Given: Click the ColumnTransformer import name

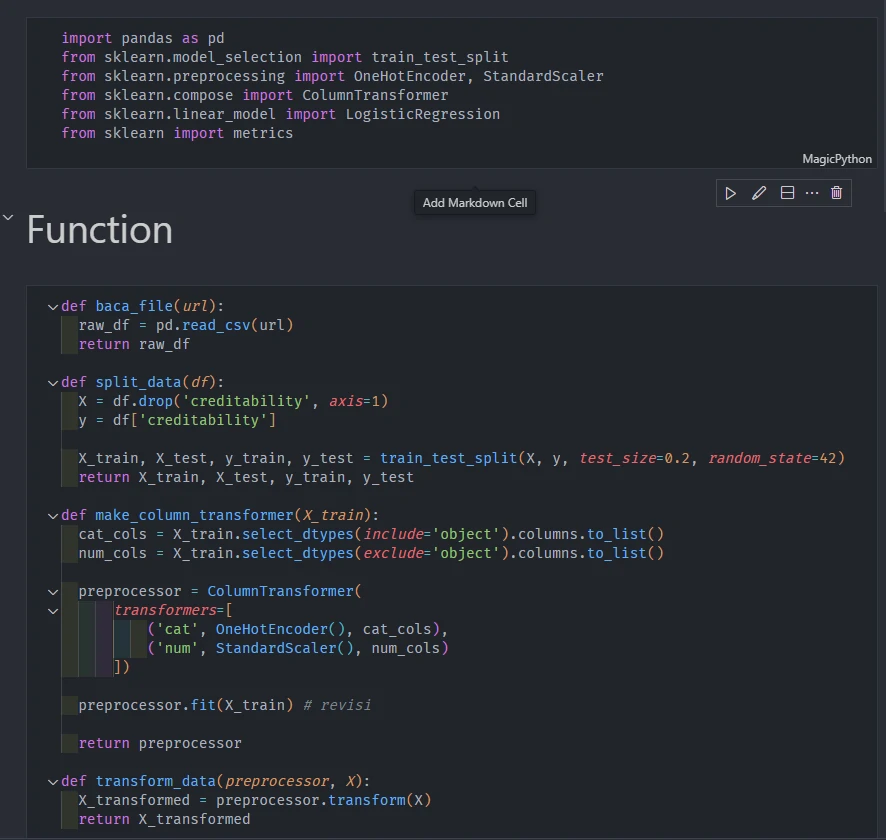Looking at the screenshot, I should (375, 95).
